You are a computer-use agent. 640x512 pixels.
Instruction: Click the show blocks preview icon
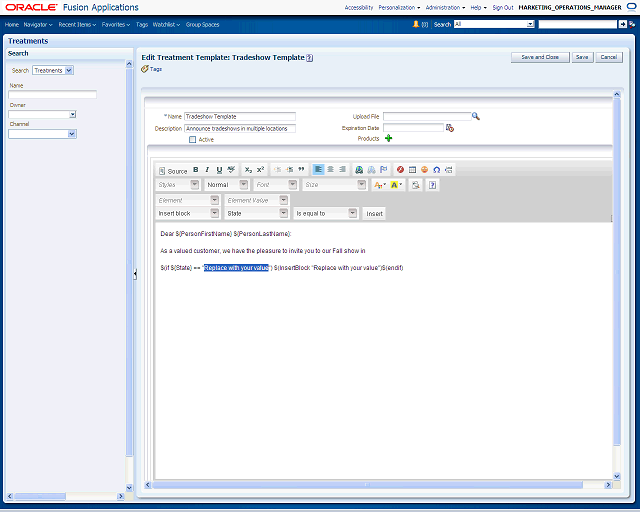(416, 185)
